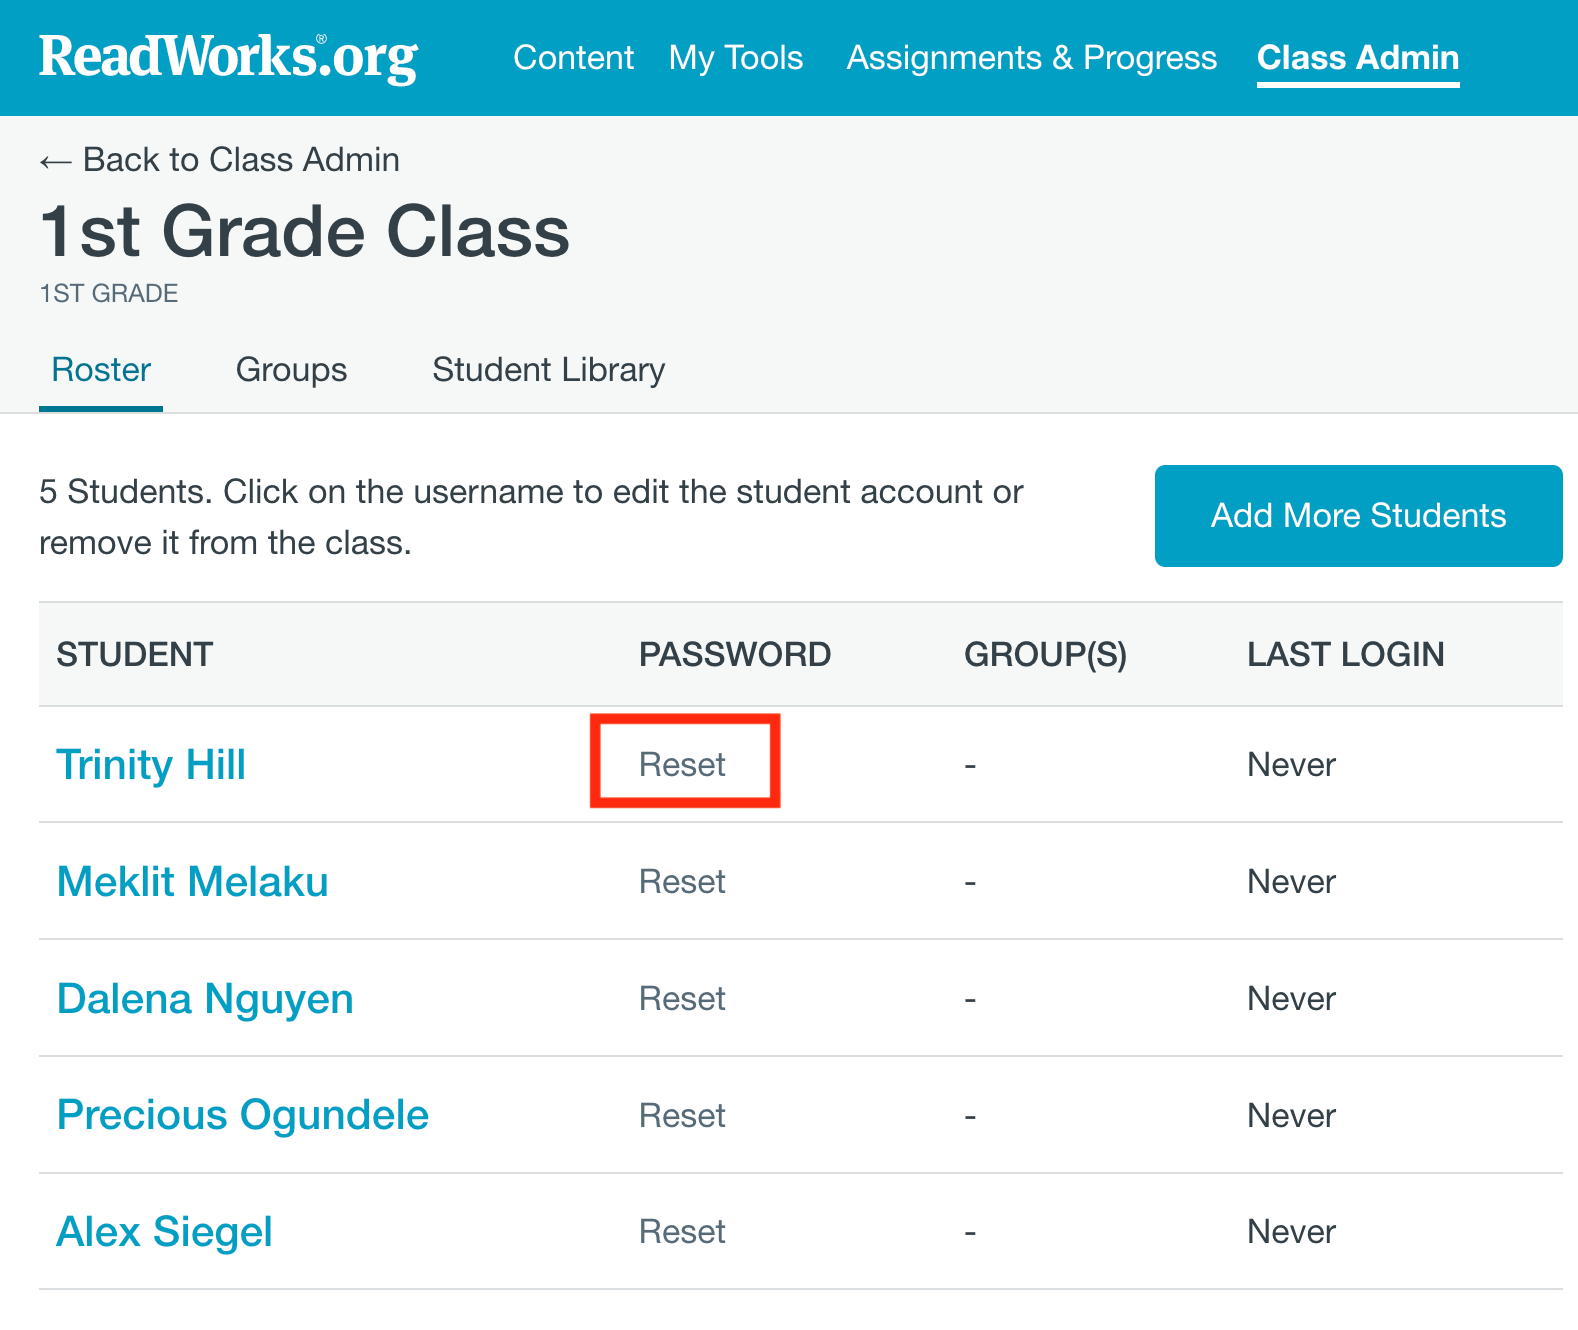Reset Alex Siegel's password
This screenshot has width=1578, height=1330.
tap(682, 1232)
